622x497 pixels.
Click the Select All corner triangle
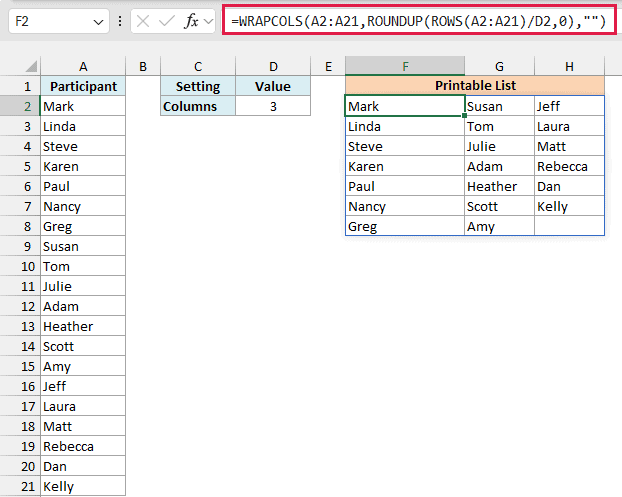tap(31, 66)
